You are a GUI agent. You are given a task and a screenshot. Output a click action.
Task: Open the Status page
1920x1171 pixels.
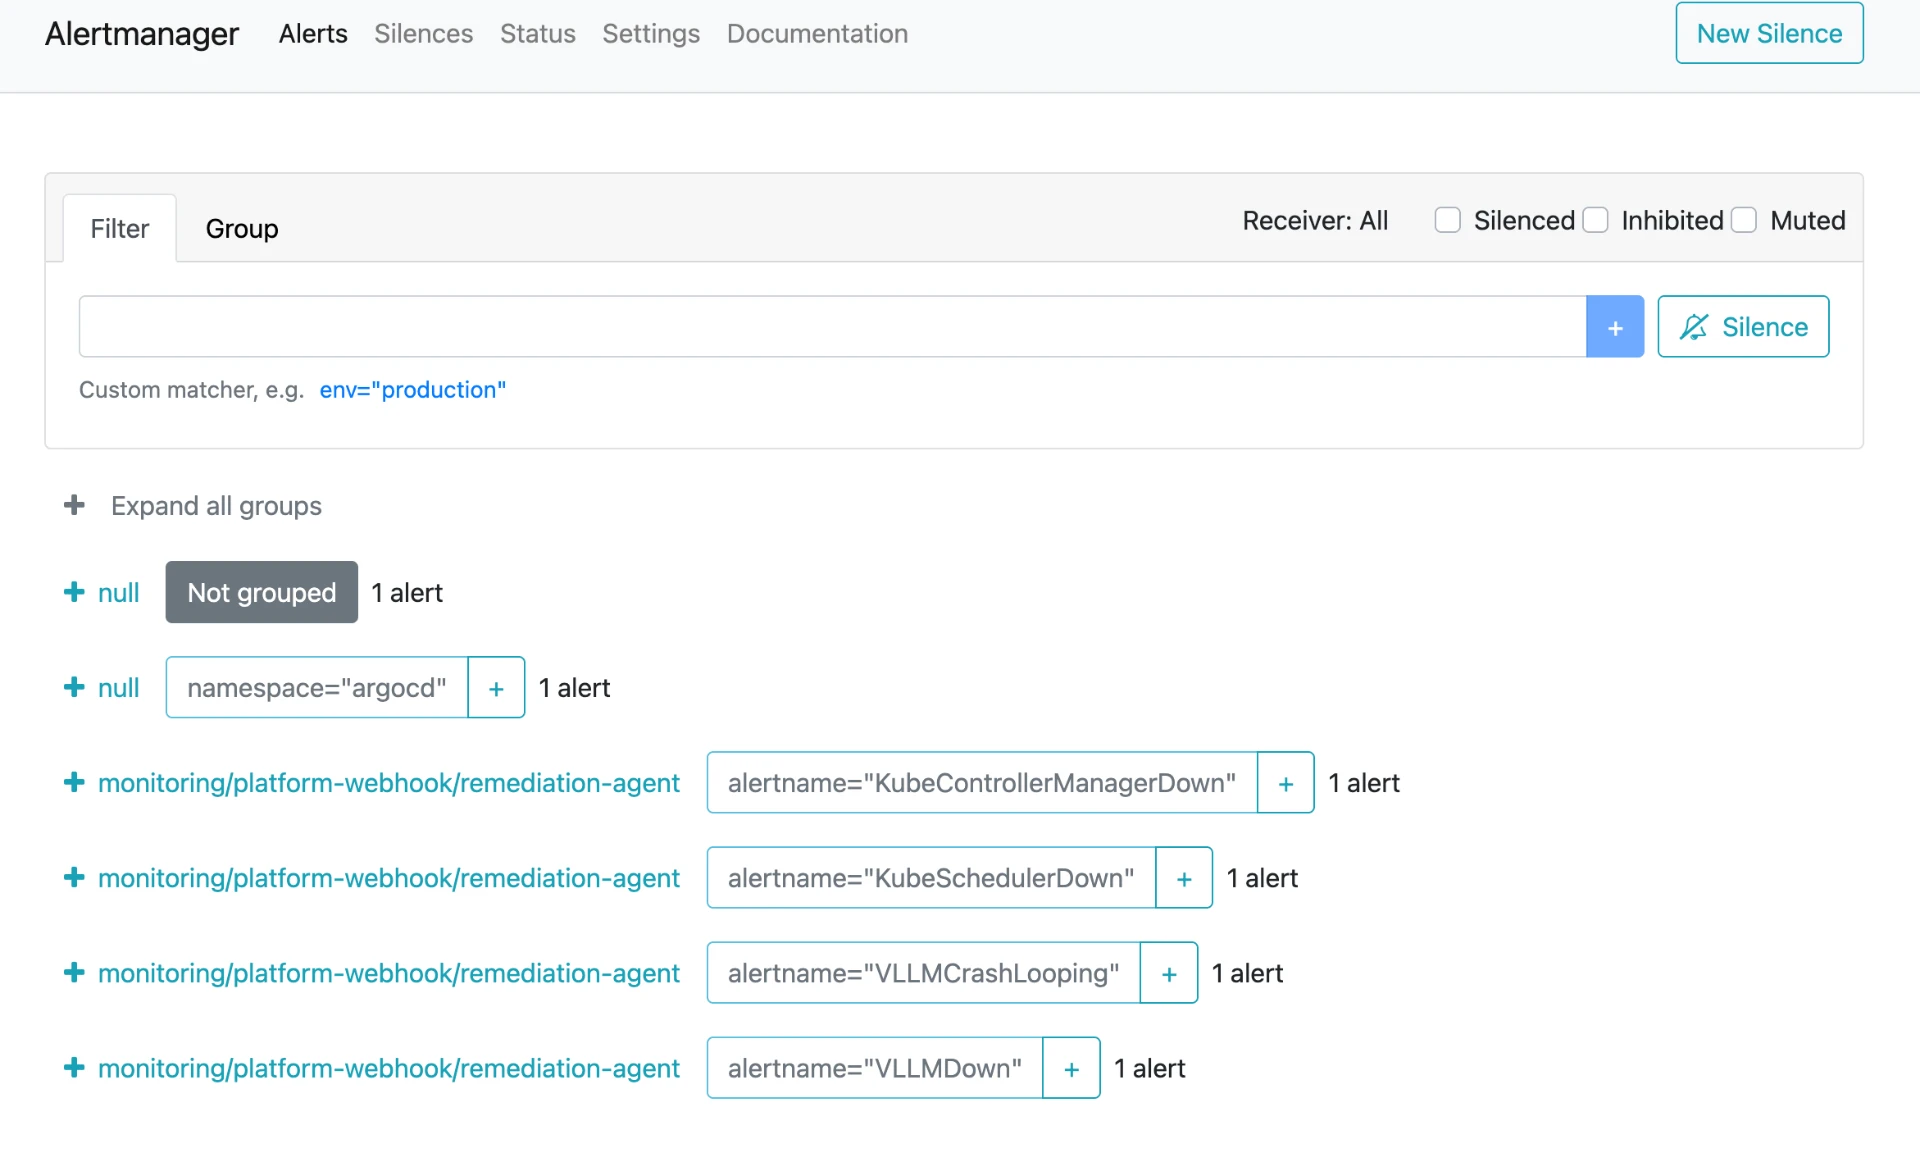(538, 34)
